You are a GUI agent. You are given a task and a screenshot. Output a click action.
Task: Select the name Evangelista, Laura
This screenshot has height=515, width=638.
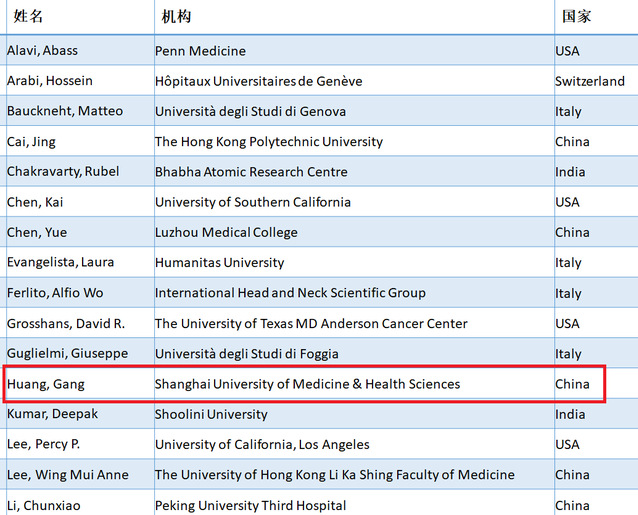[61, 263]
